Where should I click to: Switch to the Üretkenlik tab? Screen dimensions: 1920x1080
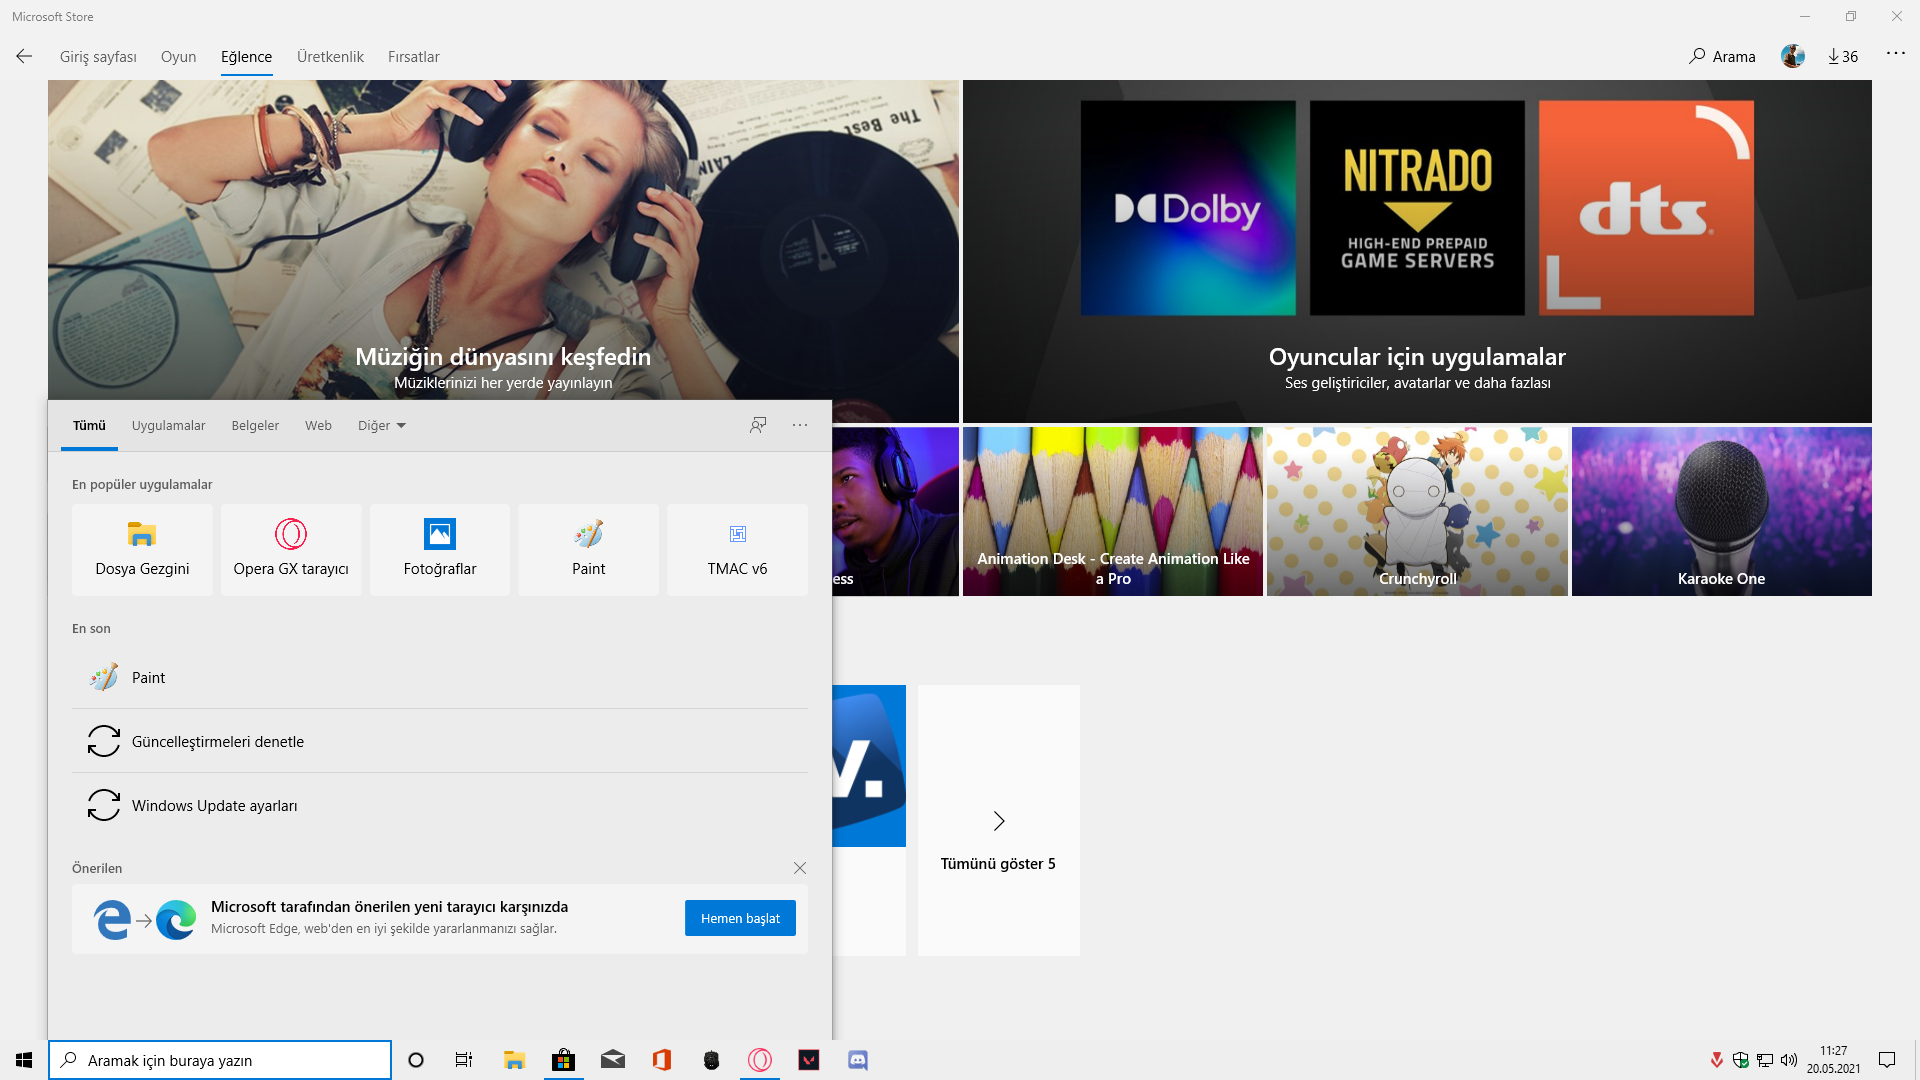[x=330, y=57]
